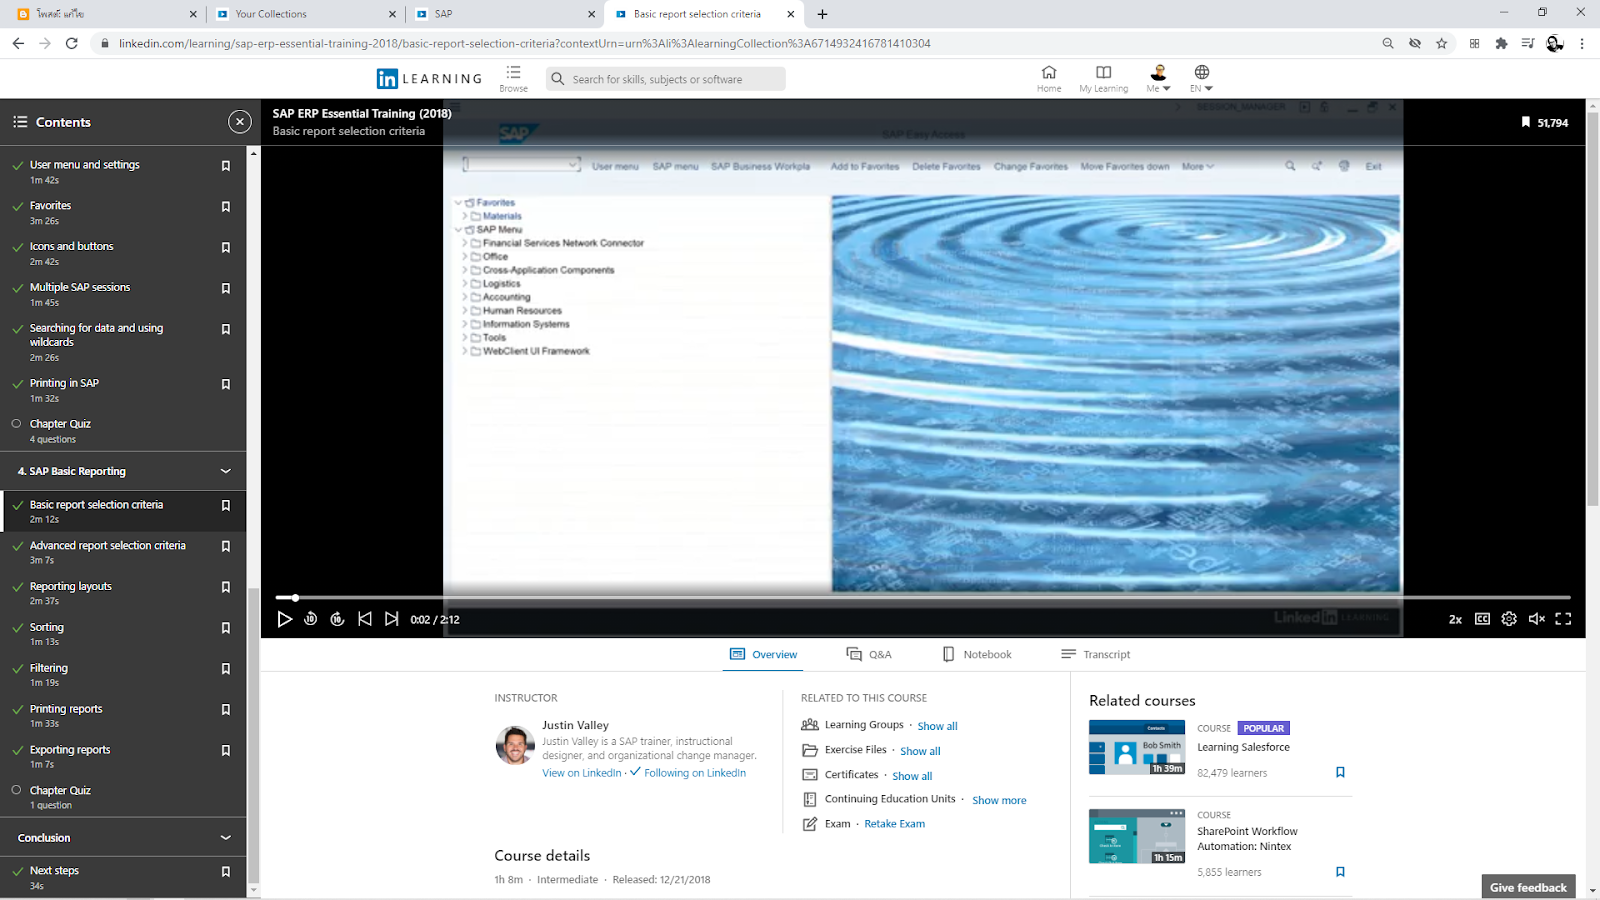This screenshot has width=1600, height=900.
Task: Open a new browser tab
Action: click(822, 14)
